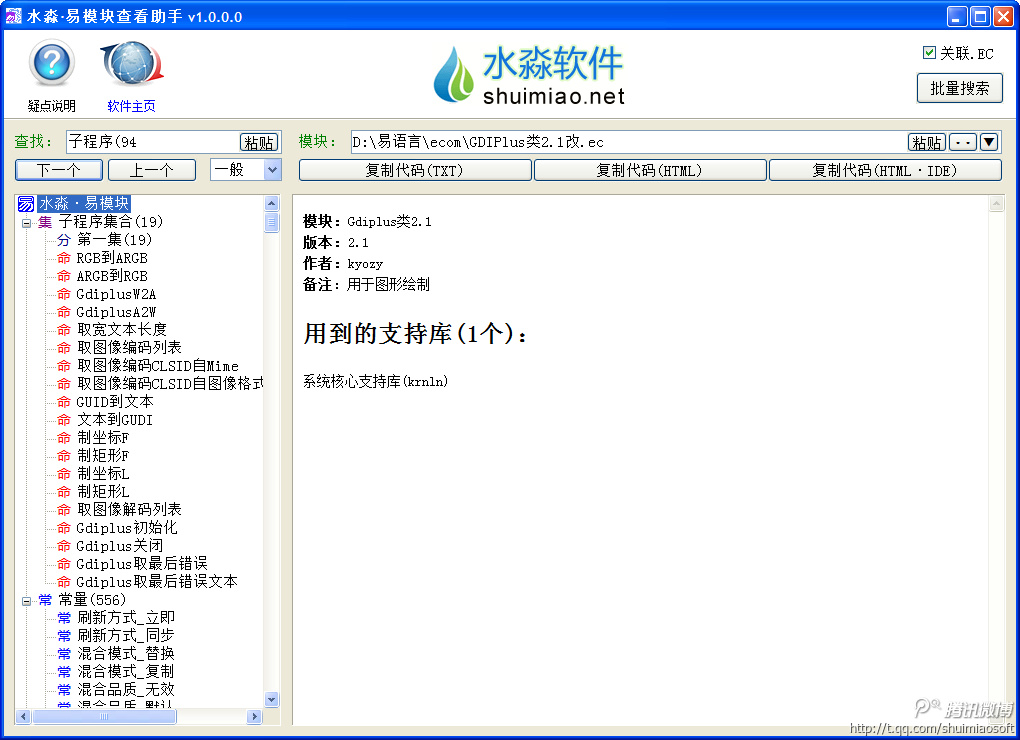Image resolution: width=1020 pixels, height=740 pixels.
Task: Click the tree's vertical scrollbar down arrow
Action: (x=272, y=700)
